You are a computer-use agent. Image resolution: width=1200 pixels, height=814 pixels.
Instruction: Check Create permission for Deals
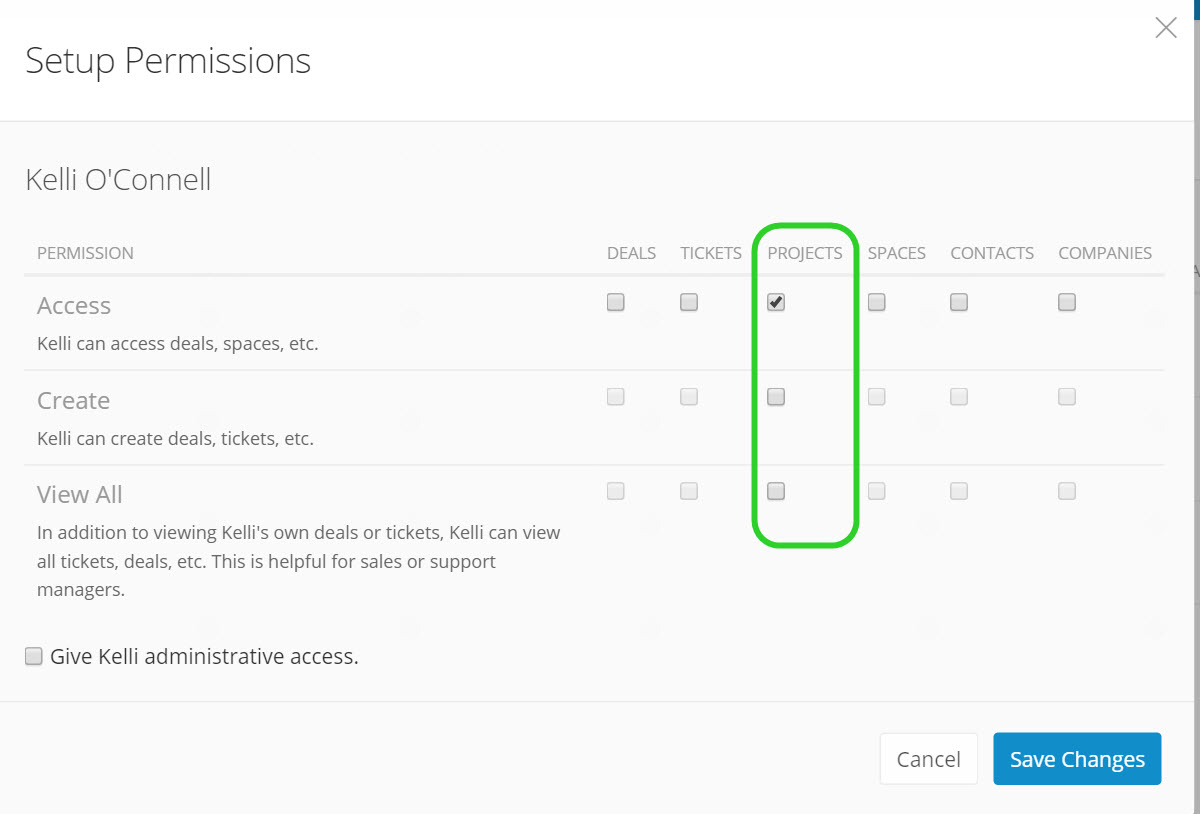616,397
